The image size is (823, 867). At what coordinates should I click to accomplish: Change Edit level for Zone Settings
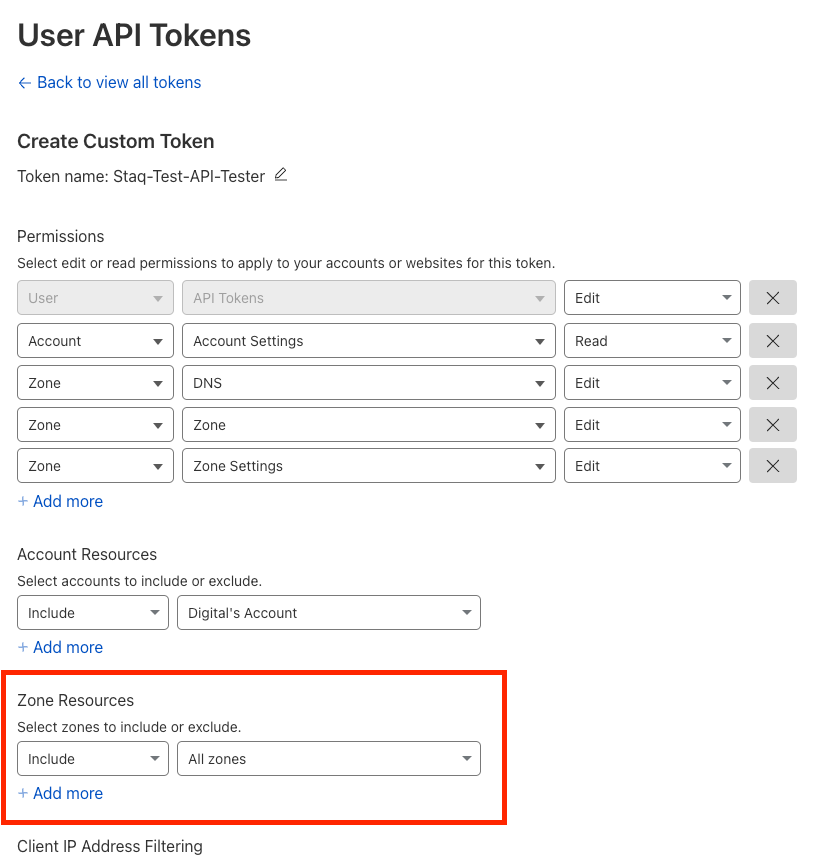click(652, 466)
